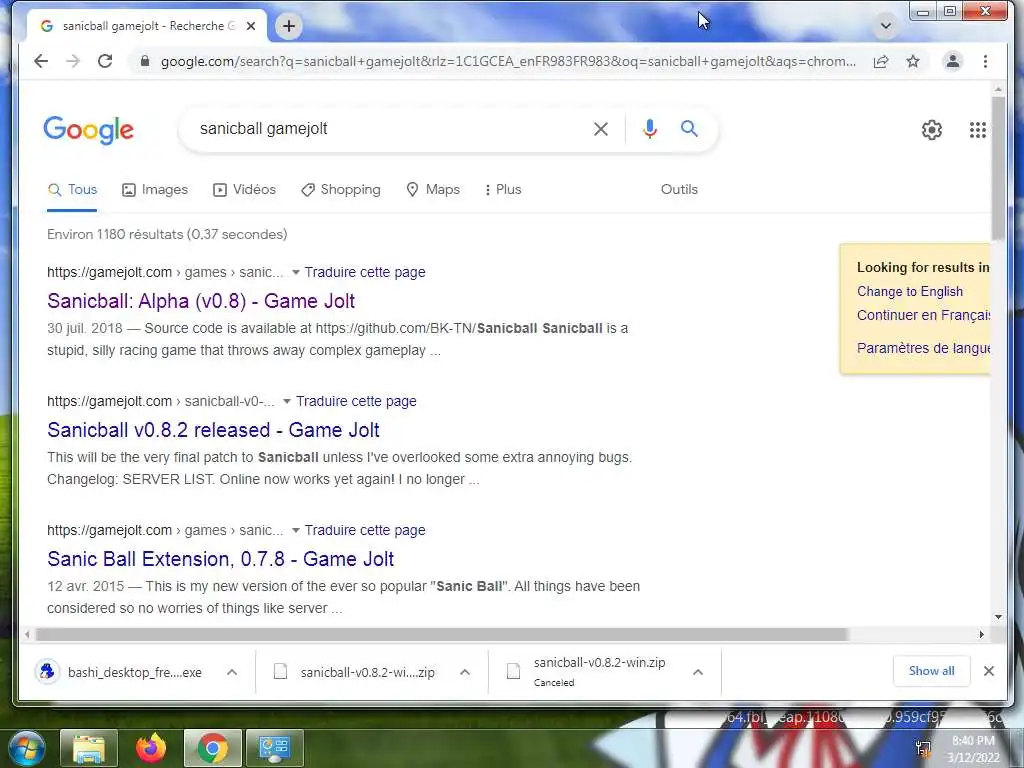The image size is (1024, 768).
Task: Click the system tray action center icon
Action: pyautogui.click(x=923, y=748)
